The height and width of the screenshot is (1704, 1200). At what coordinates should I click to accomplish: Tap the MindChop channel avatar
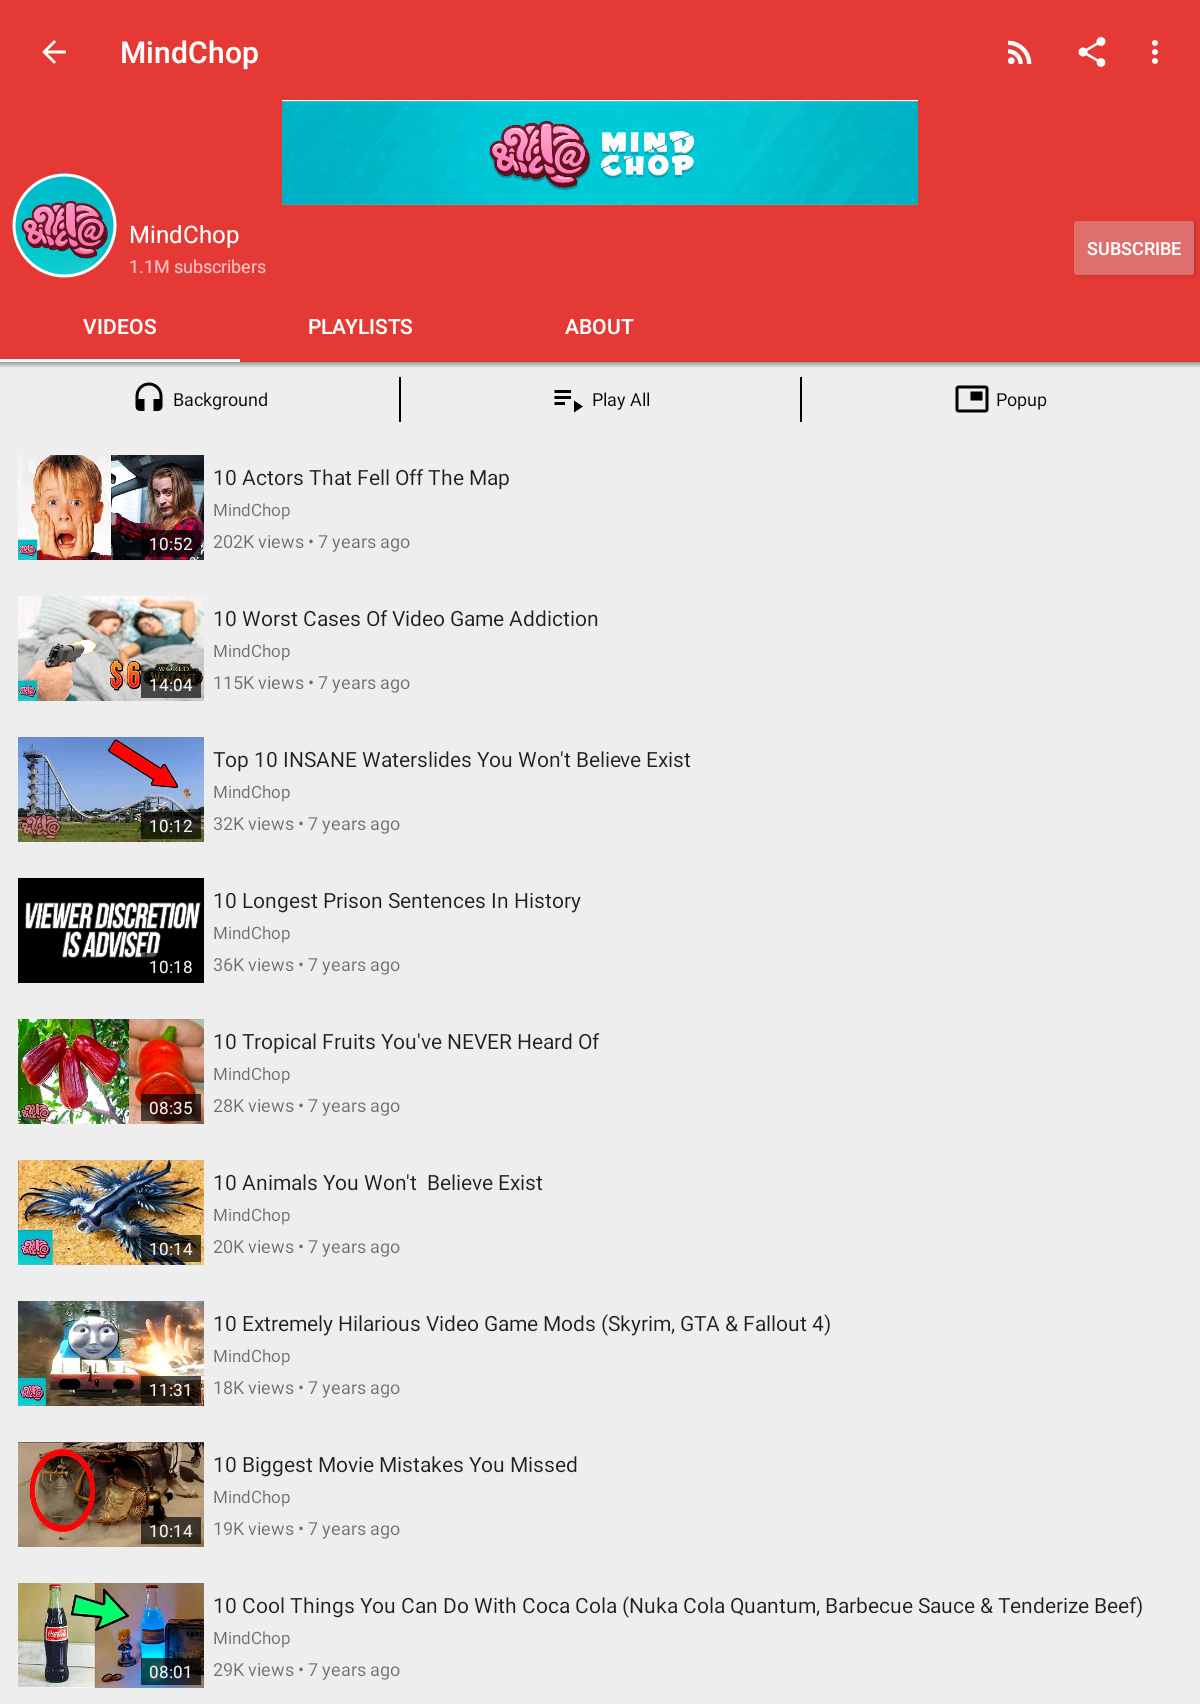[x=65, y=226]
